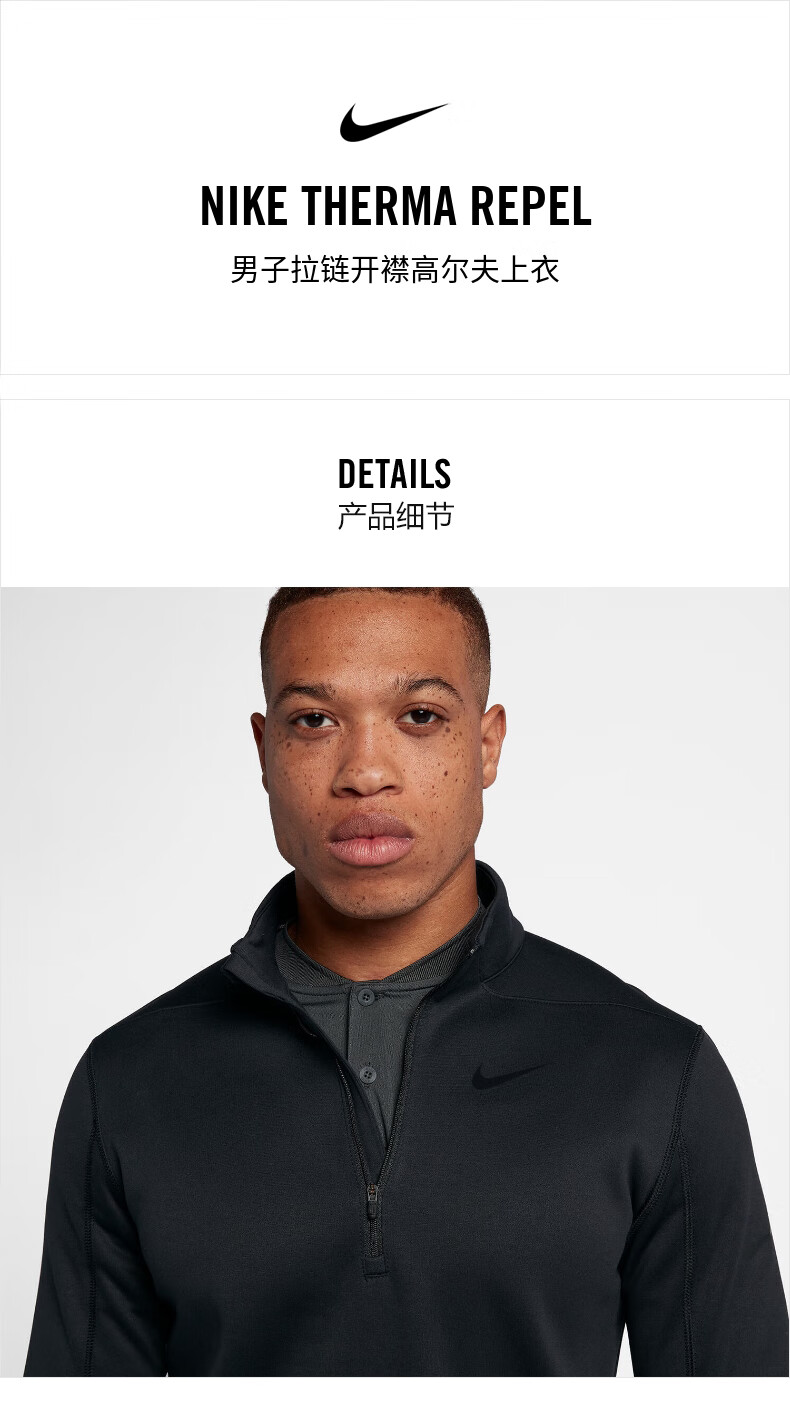The image size is (790, 1402).
Task: Click the word REPEL in the title
Action: pyautogui.click(x=532, y=207)
